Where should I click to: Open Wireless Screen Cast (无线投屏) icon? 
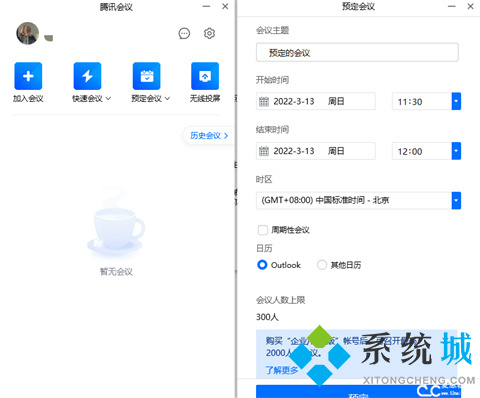pyautogui.click(x=205, y=76)
